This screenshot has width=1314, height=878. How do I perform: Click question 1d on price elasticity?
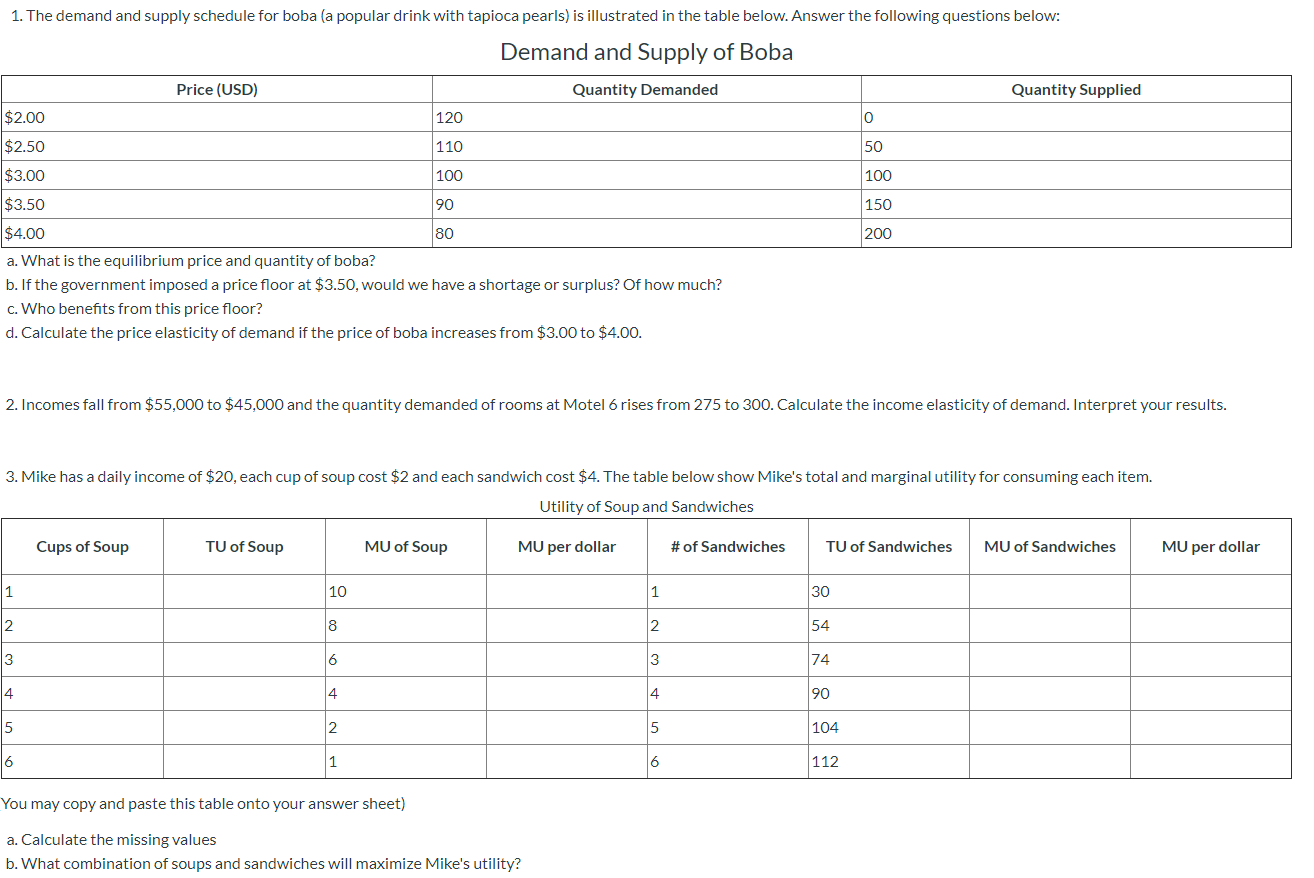(x=324, y=332)
